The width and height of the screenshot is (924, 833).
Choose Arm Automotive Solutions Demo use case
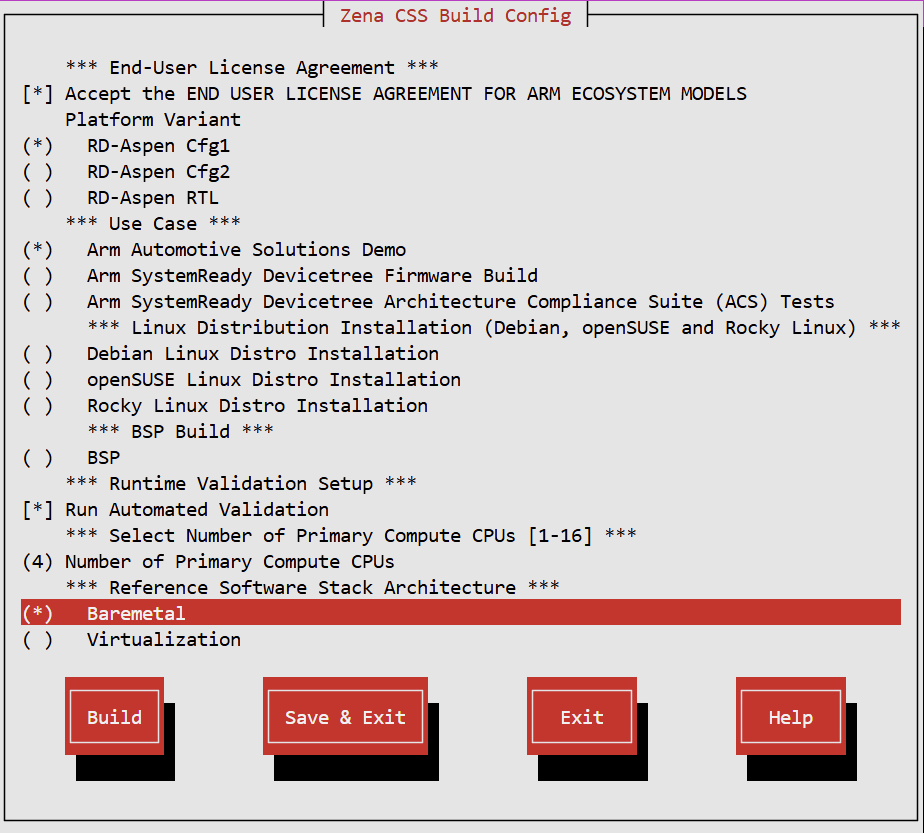pyautogui.click(x=214, y=249)
